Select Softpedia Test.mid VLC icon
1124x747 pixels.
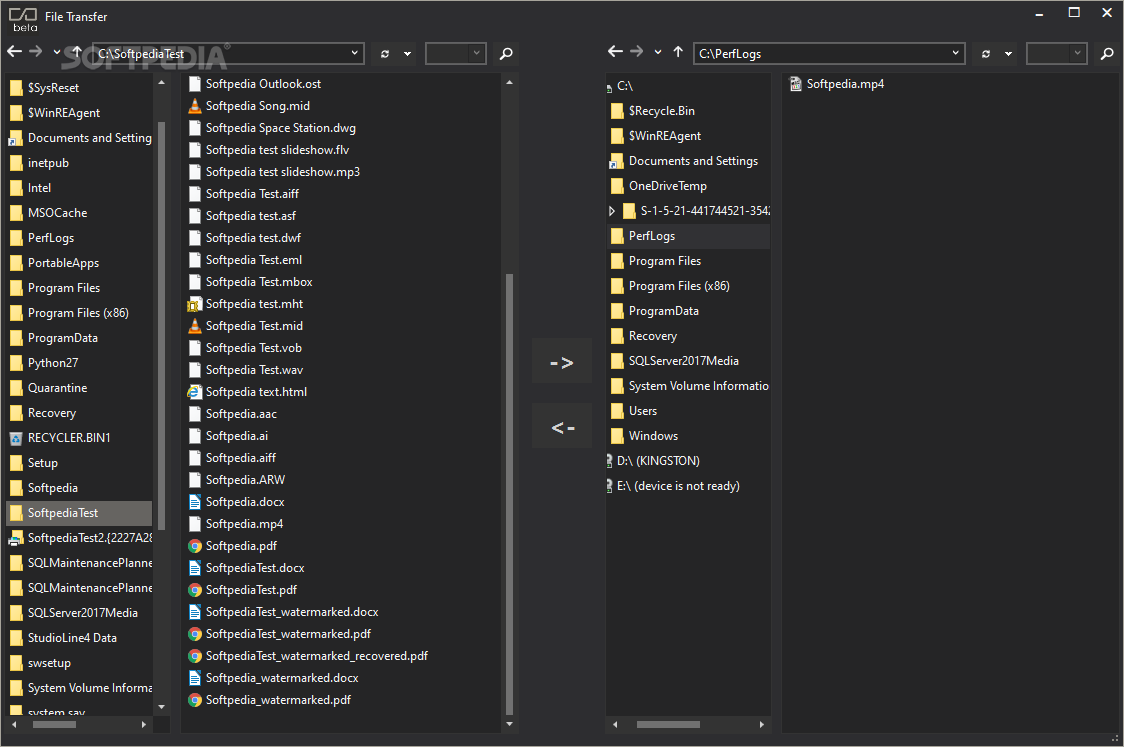(194, 326)
